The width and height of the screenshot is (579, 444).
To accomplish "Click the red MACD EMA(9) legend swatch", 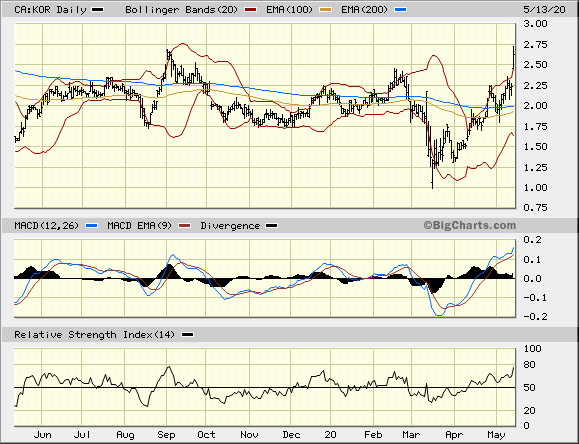I will coord(185,226).
